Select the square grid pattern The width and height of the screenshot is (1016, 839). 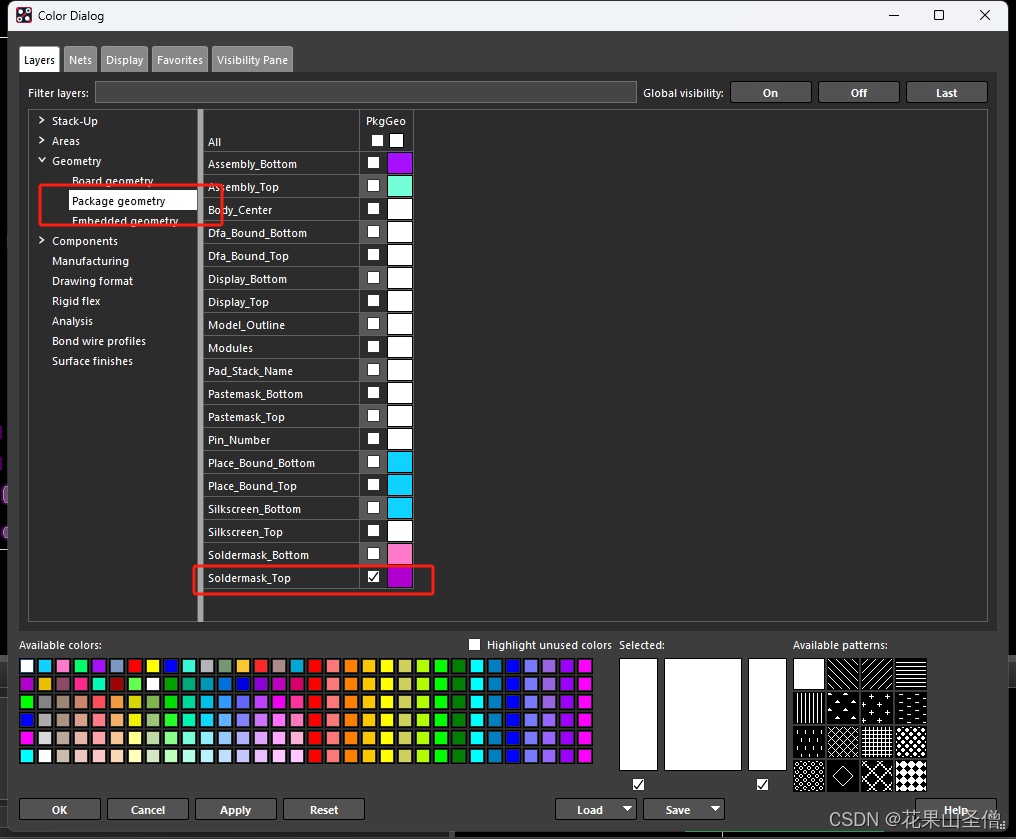click(x=877, y=742)
